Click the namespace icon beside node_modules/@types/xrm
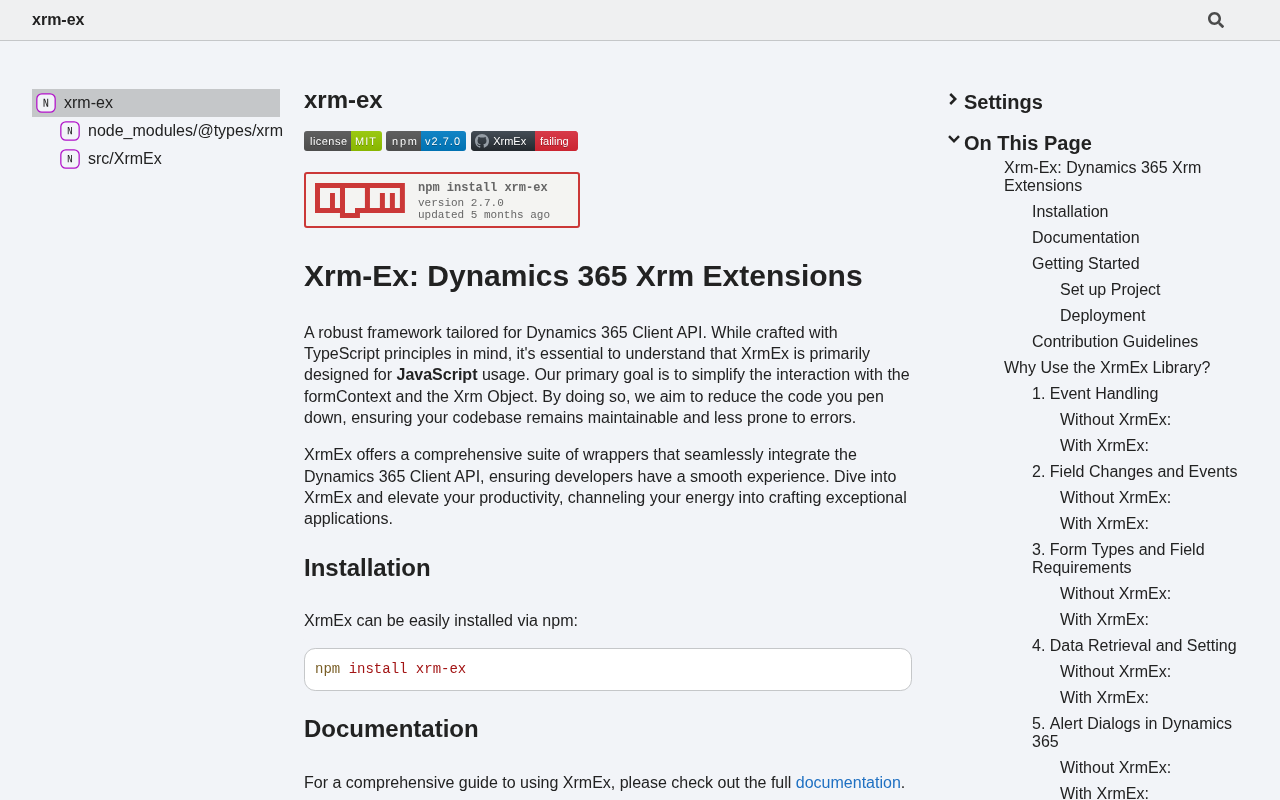1280x800 pixels. [x=70, y=131]
